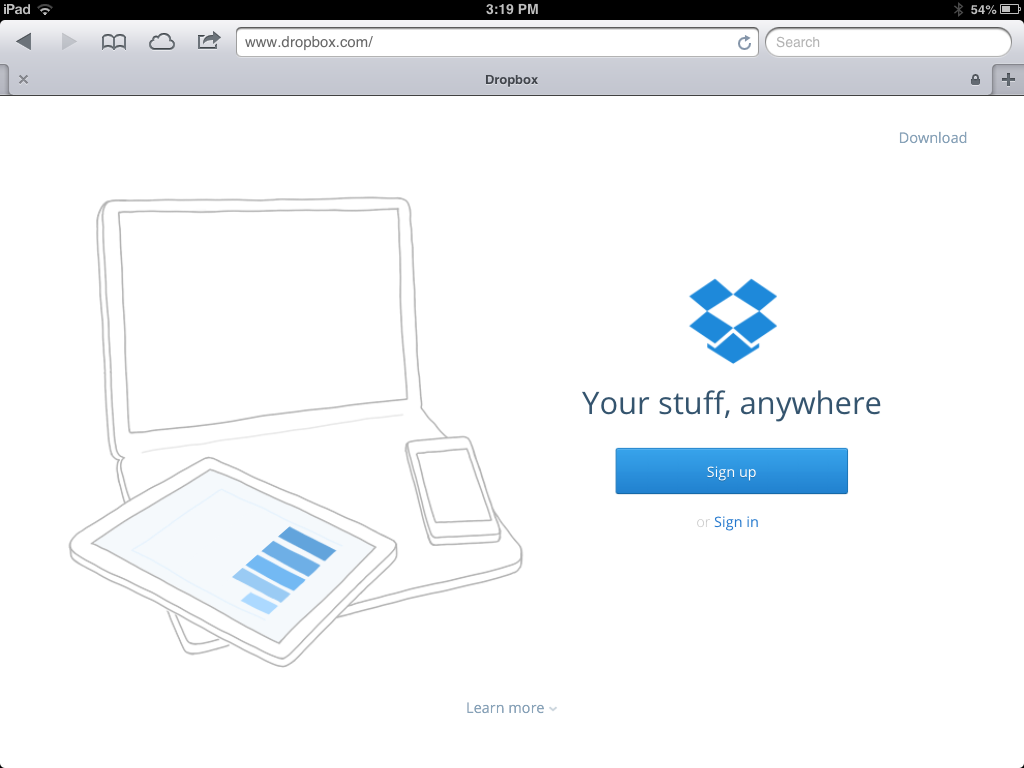This screenshot has height=768, width=1024.
Task: Open a new tab with the plus icon
Action: click(1008, 80)
